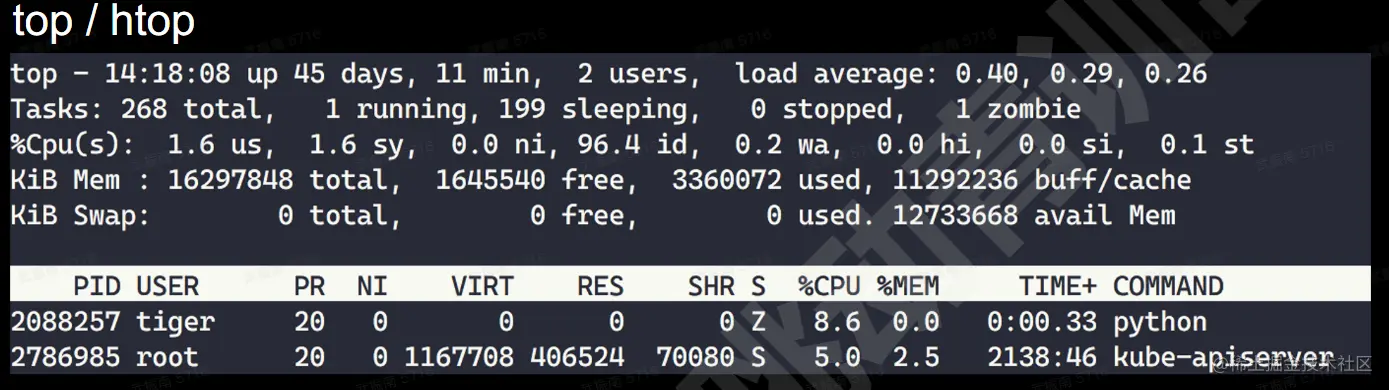1389x390 pixels.
Task: Select the USER column header
Action: tap(167, 287)
